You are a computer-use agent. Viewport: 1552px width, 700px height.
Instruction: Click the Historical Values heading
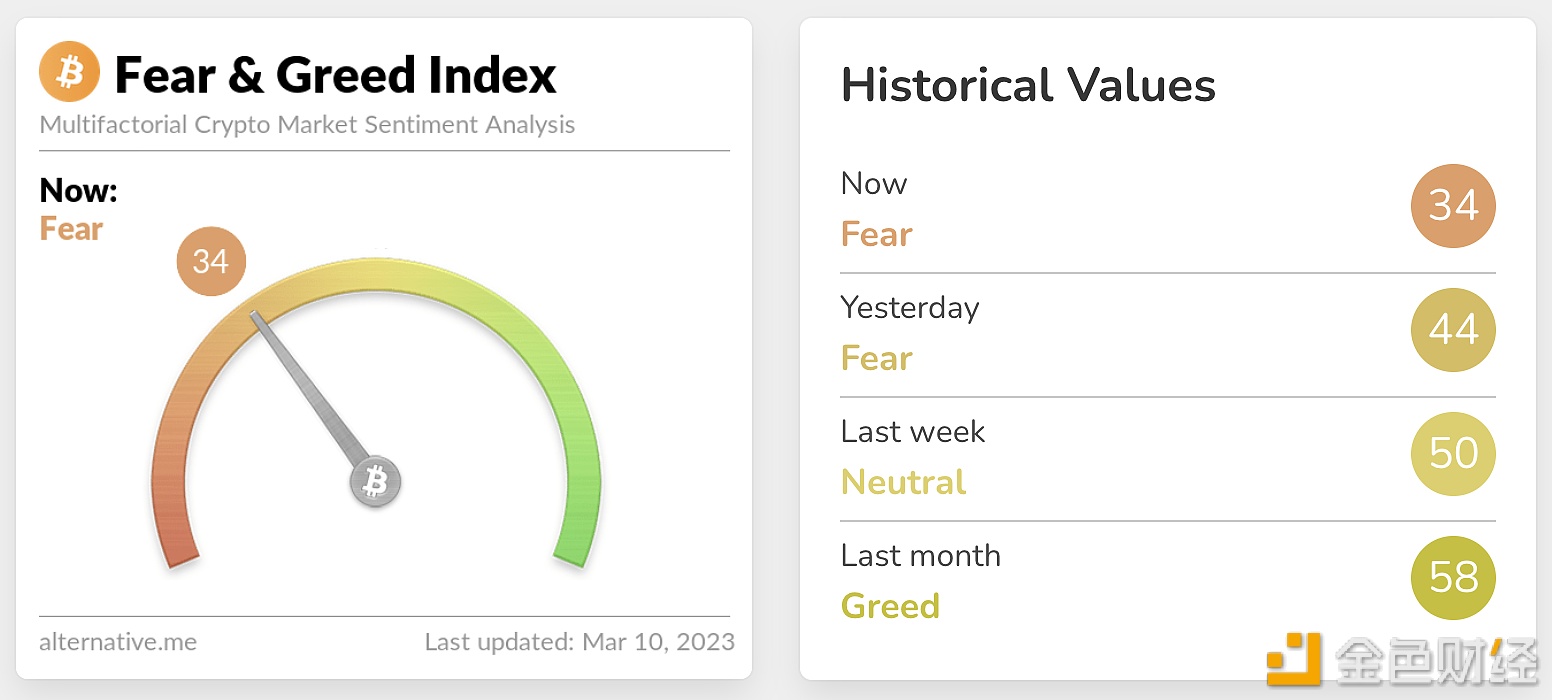[x=1028, y=85]
